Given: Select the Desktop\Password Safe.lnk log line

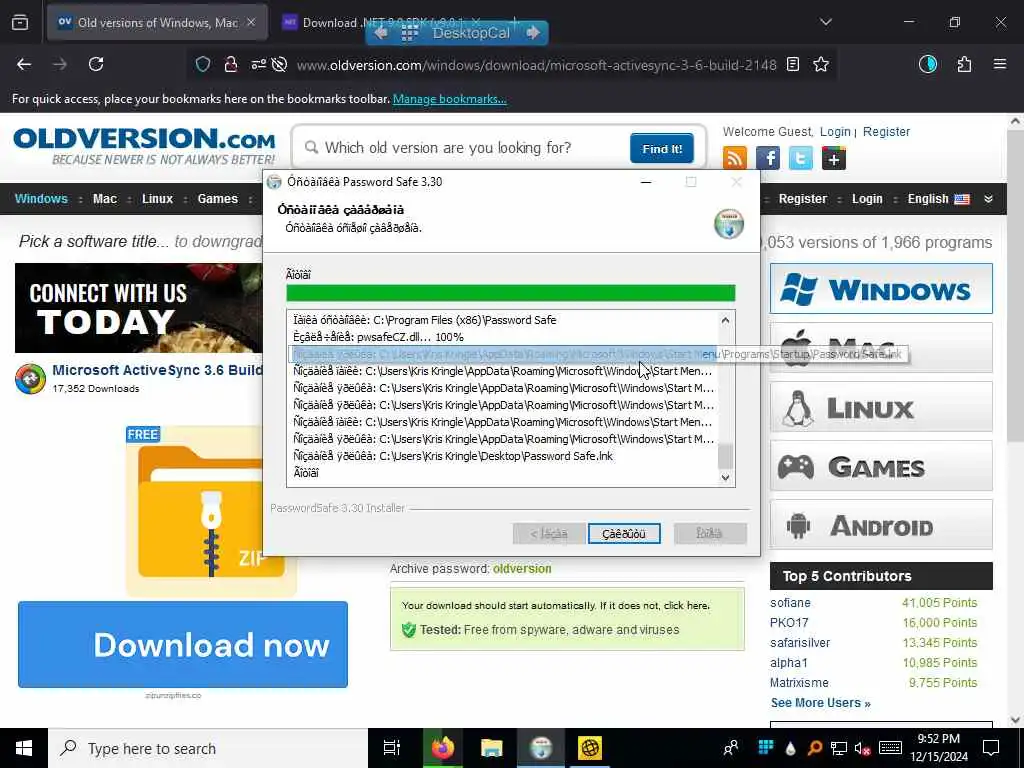Looking at the screenshot, I should point(503,456).
